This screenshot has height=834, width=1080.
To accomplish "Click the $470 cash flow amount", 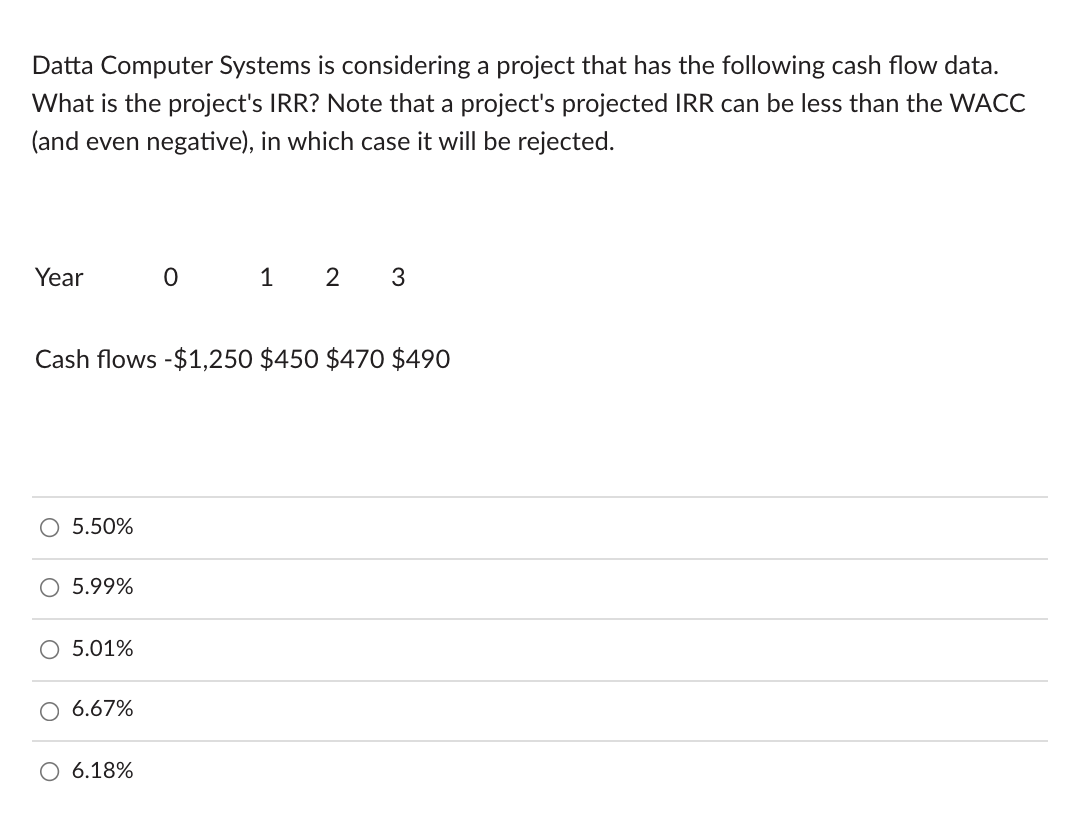I will [355, 359].
